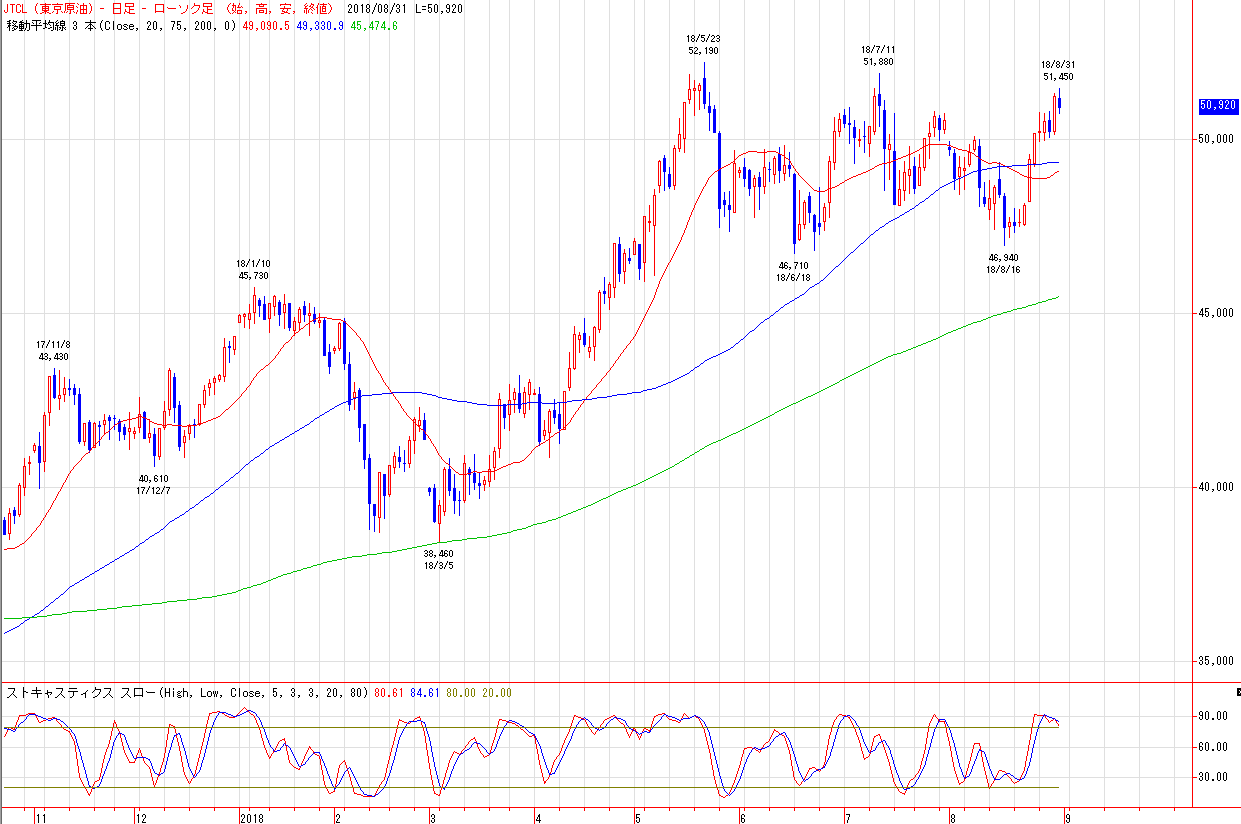Click the month 11 label on date axis
This screenshot has width=1241, height=824.
[41, 817]
